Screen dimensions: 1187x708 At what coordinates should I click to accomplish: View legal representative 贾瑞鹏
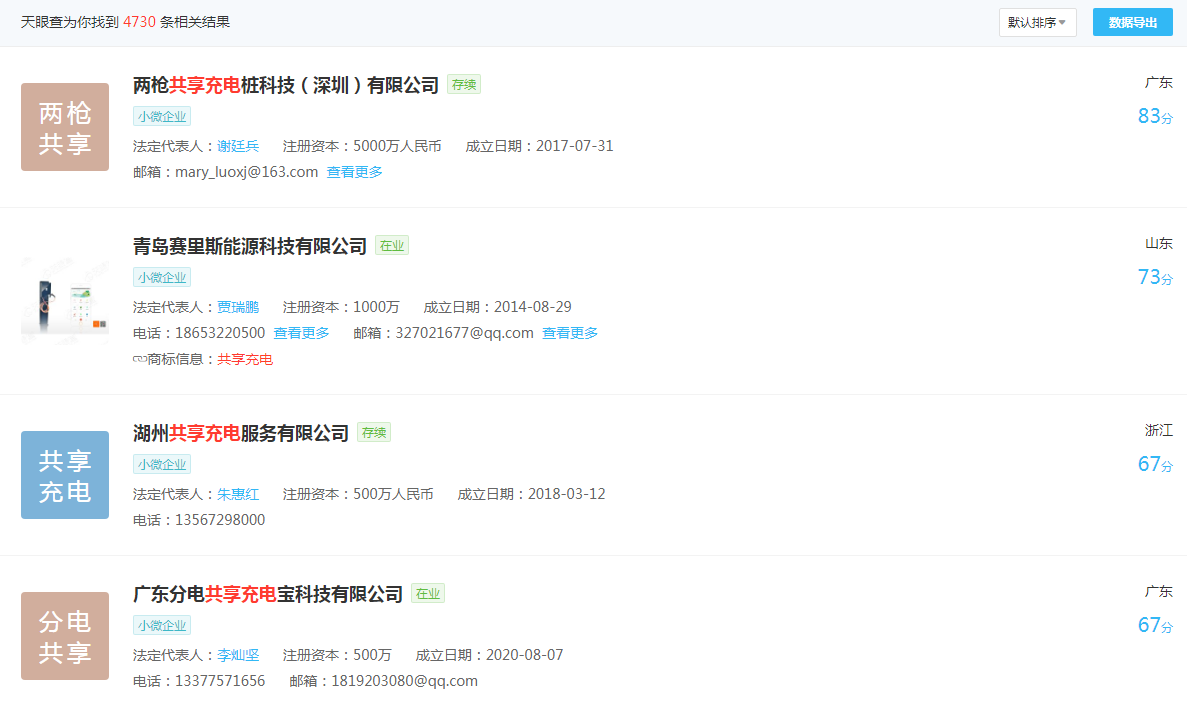click(x=238, y=307)
